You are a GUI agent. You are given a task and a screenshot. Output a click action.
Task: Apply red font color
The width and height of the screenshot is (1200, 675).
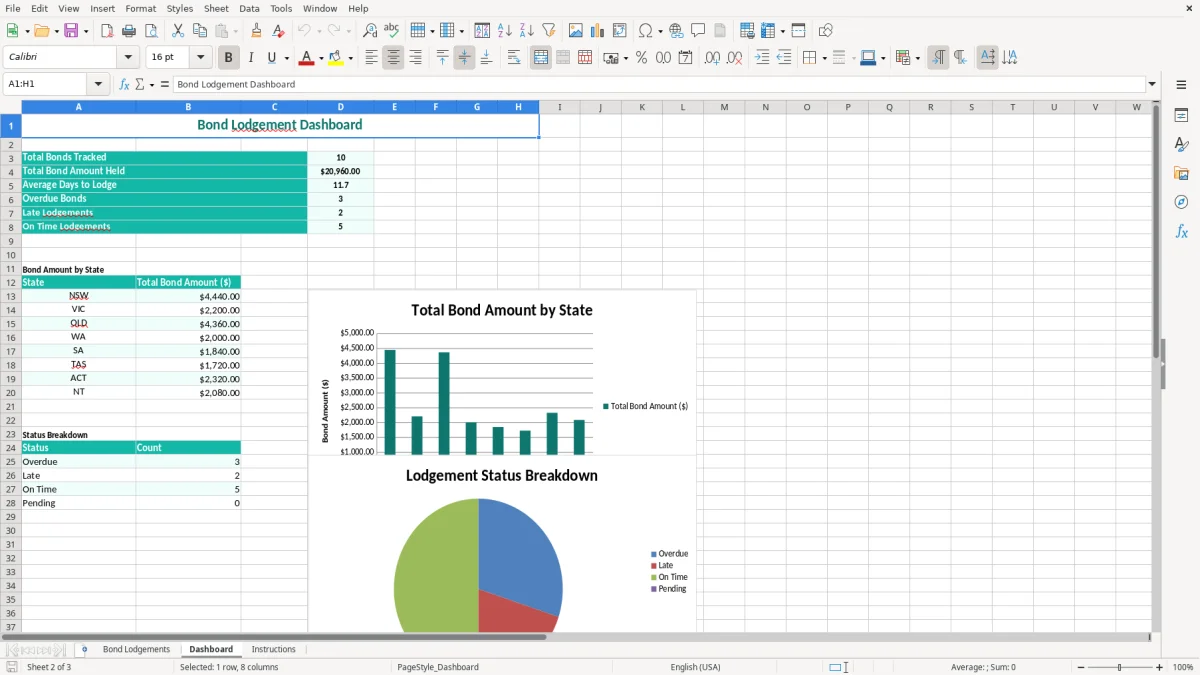pos(307,58)
